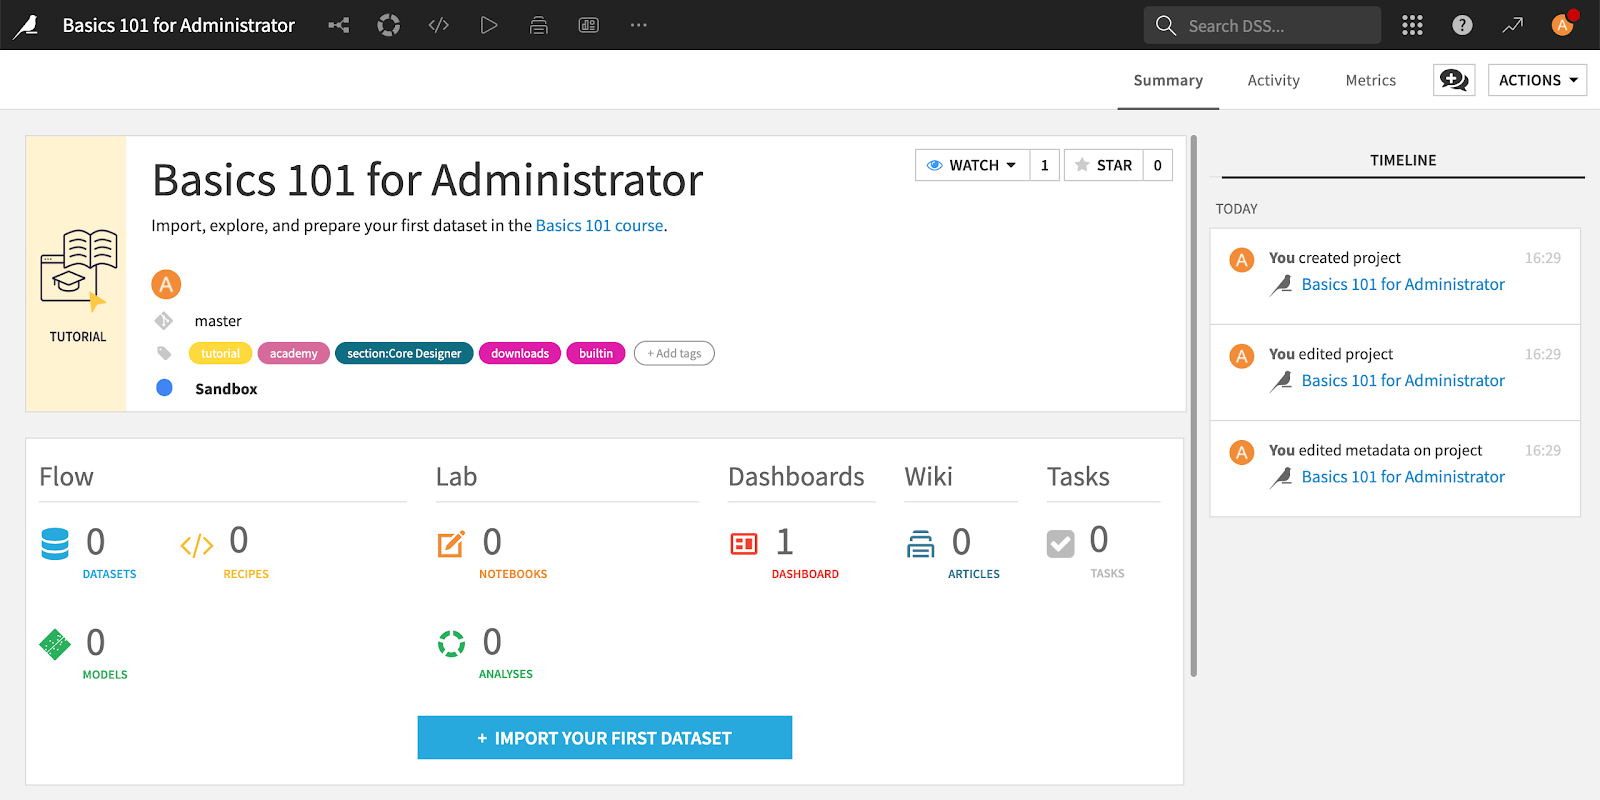Click the Lab section heading

click(x=456, y=477)
